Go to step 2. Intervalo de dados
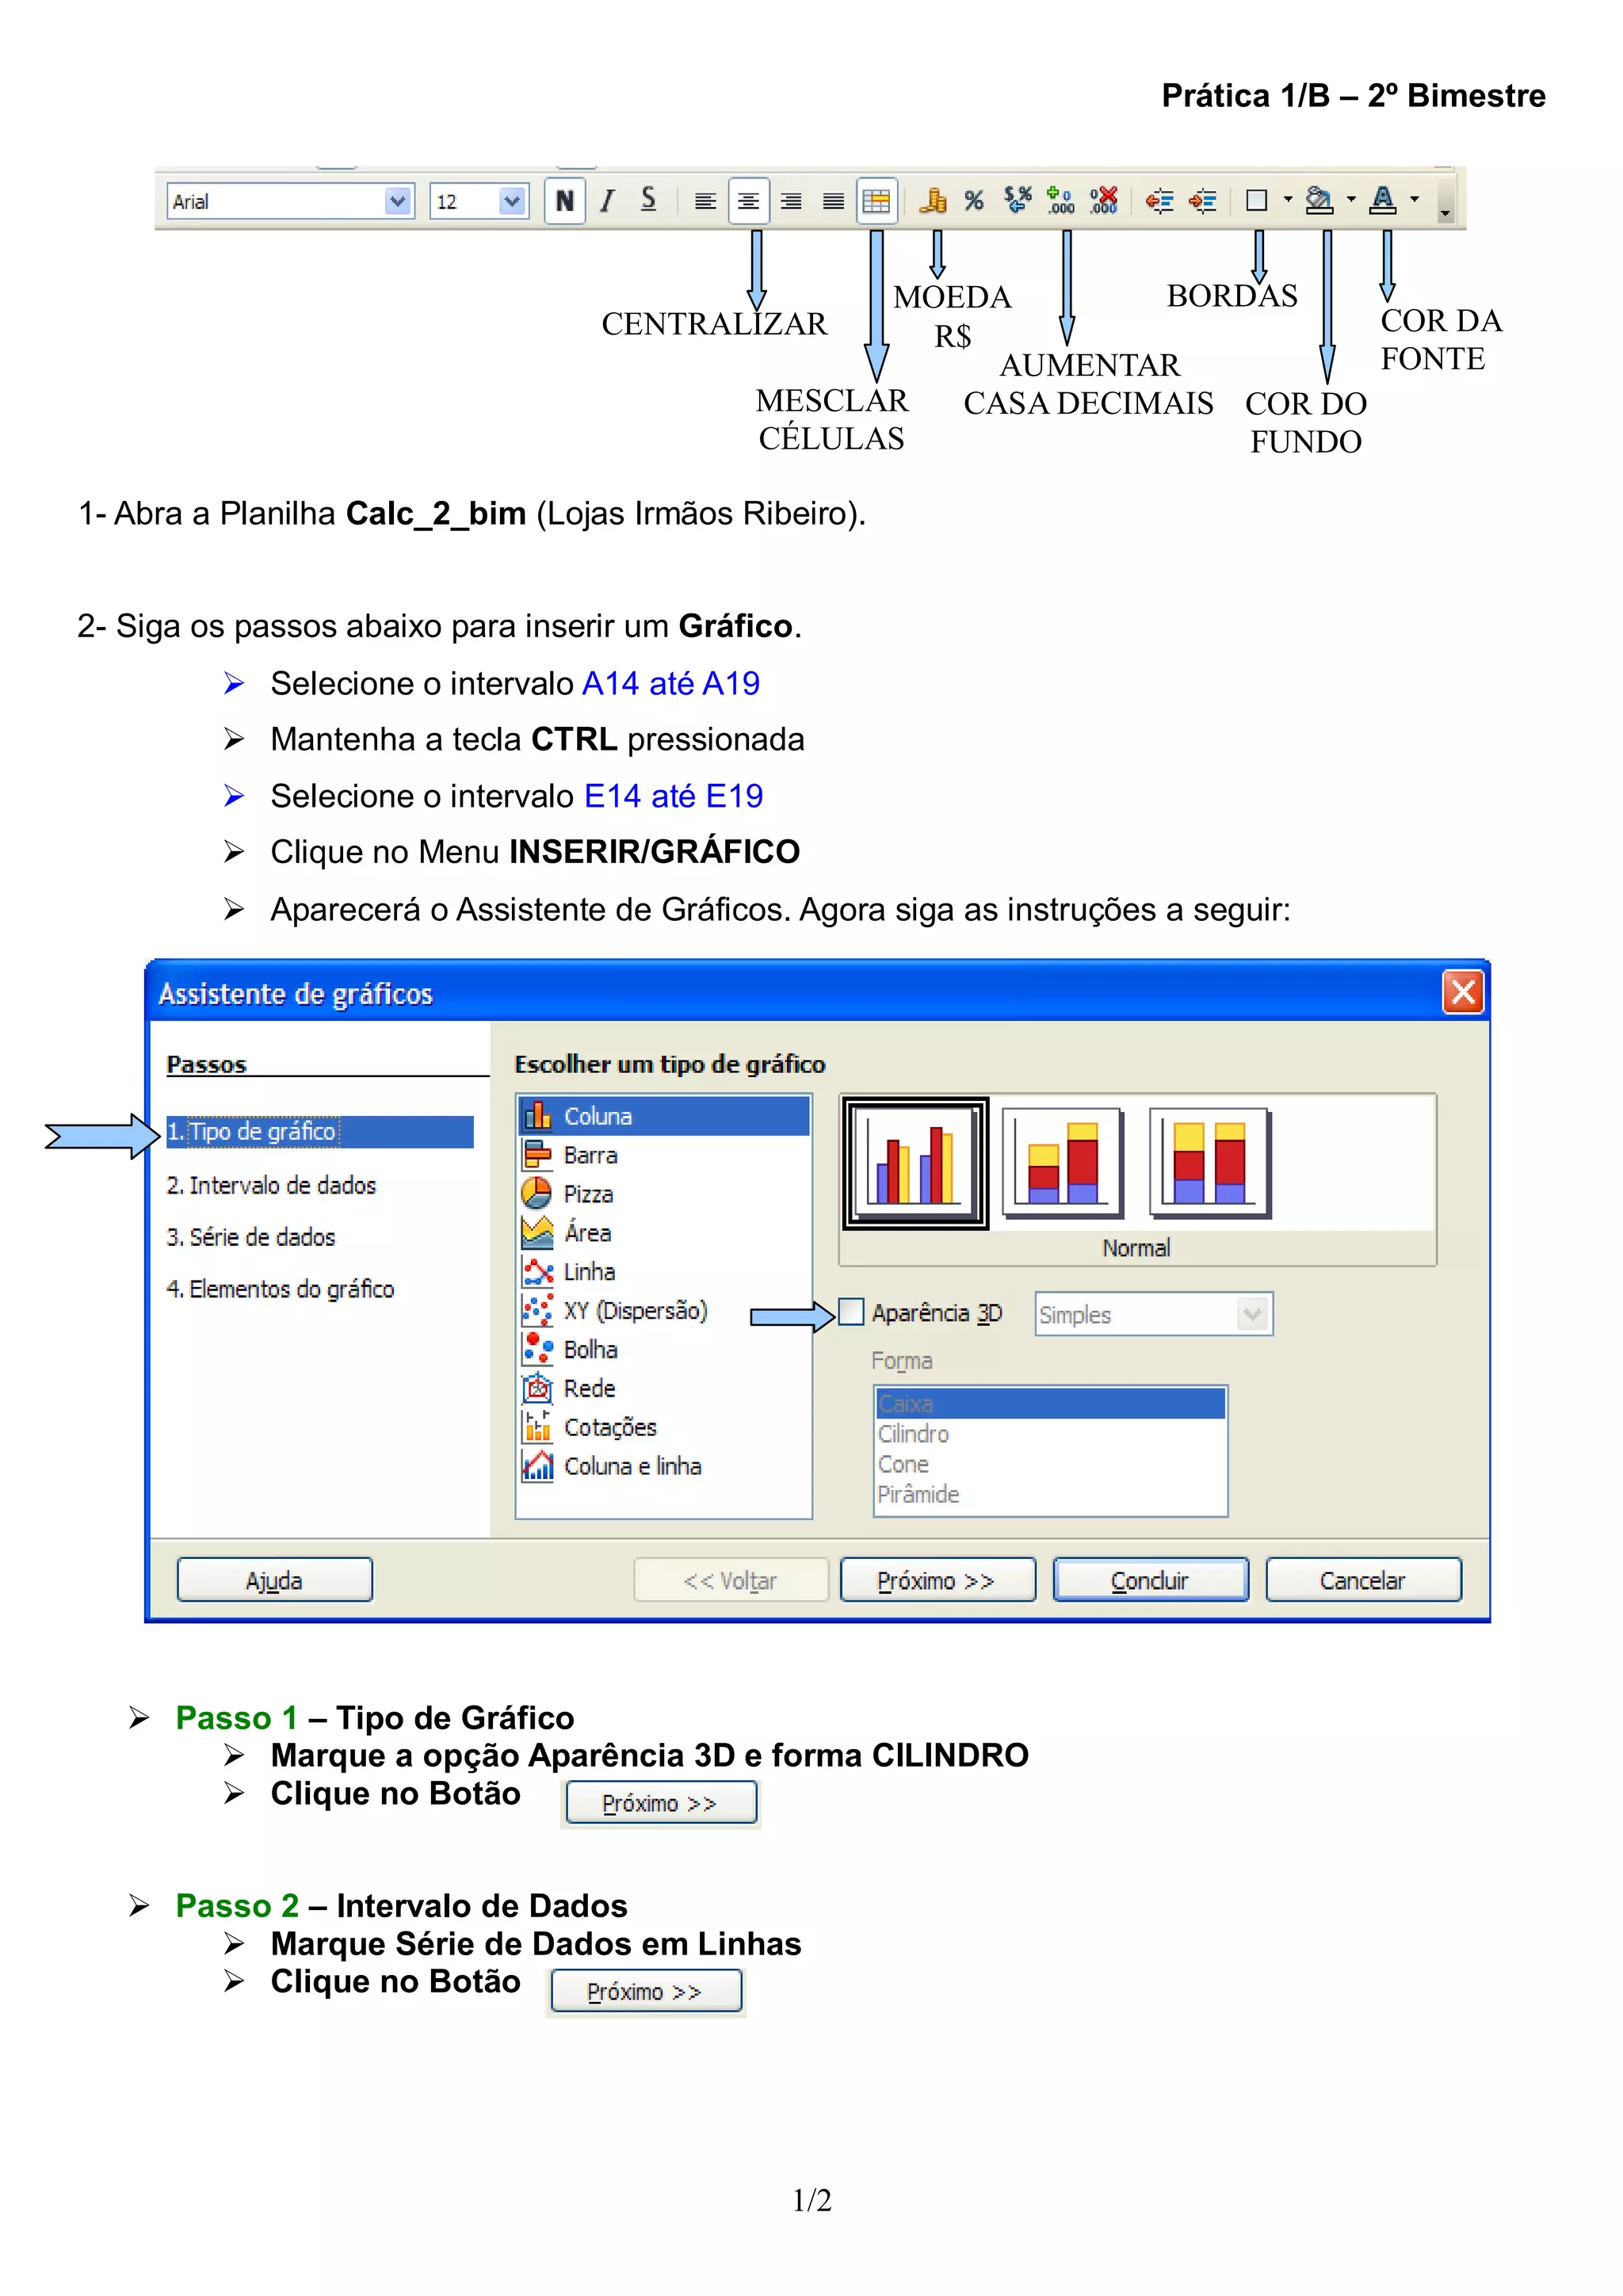This screenshot has width=1623, height=2296. point(271,1185)
